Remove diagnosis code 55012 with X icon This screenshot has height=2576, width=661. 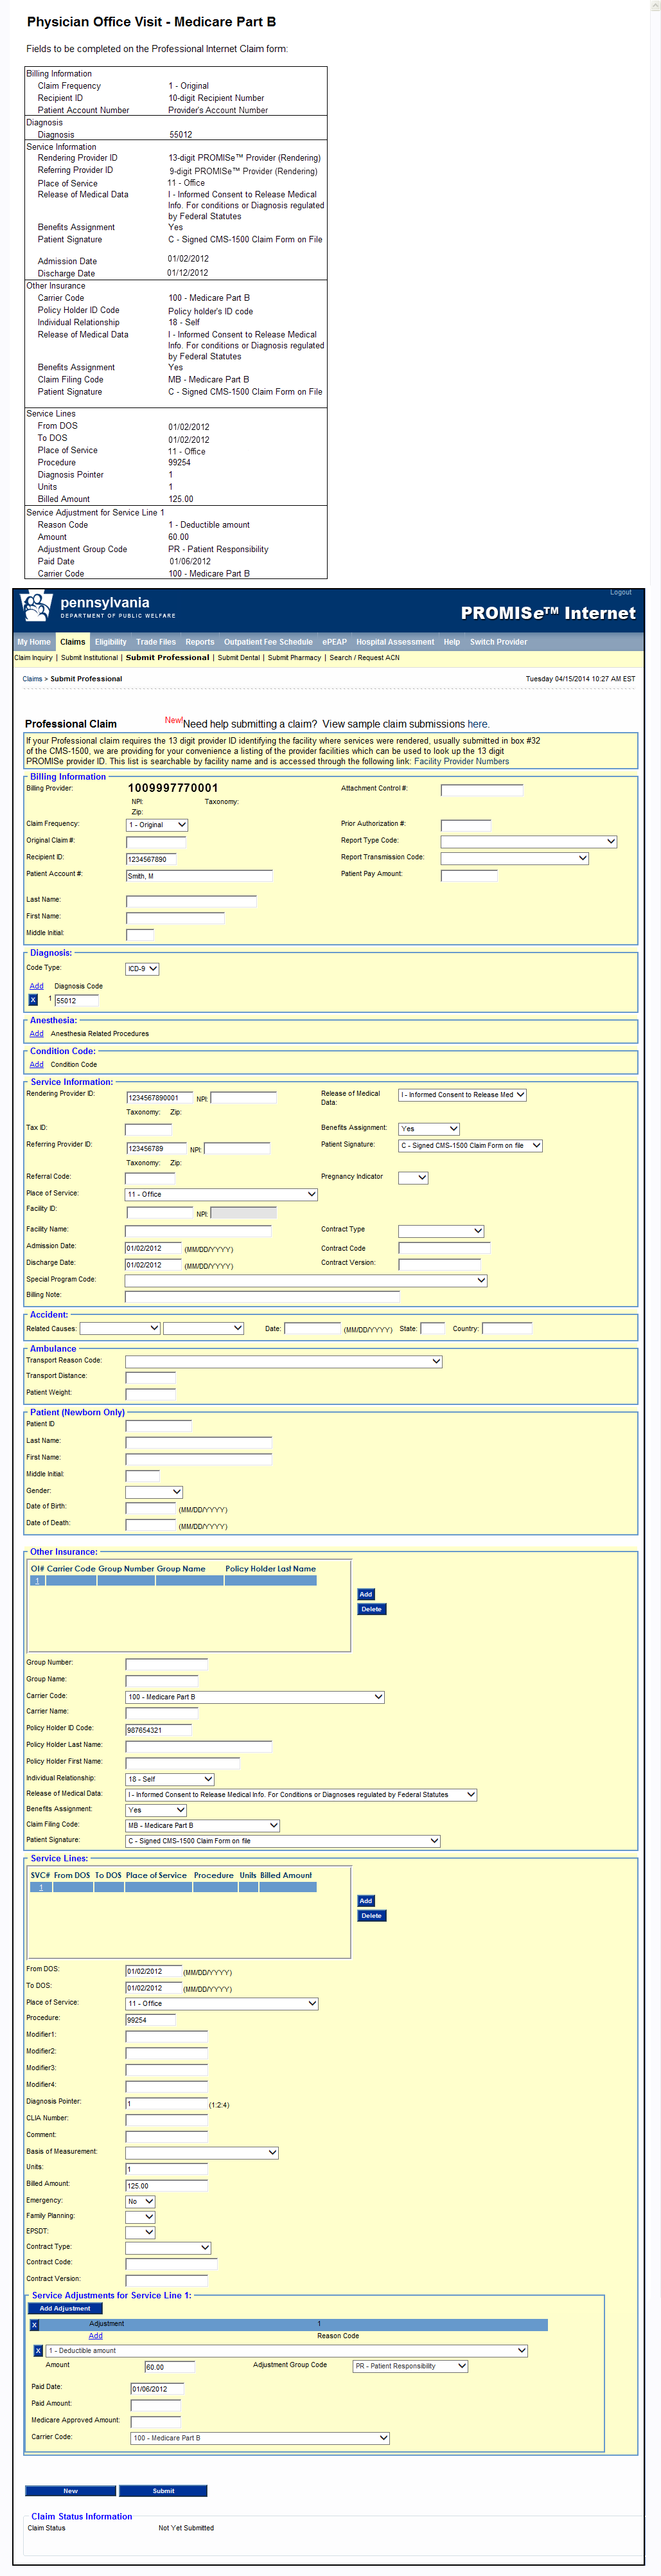[x=33, y=1000]
